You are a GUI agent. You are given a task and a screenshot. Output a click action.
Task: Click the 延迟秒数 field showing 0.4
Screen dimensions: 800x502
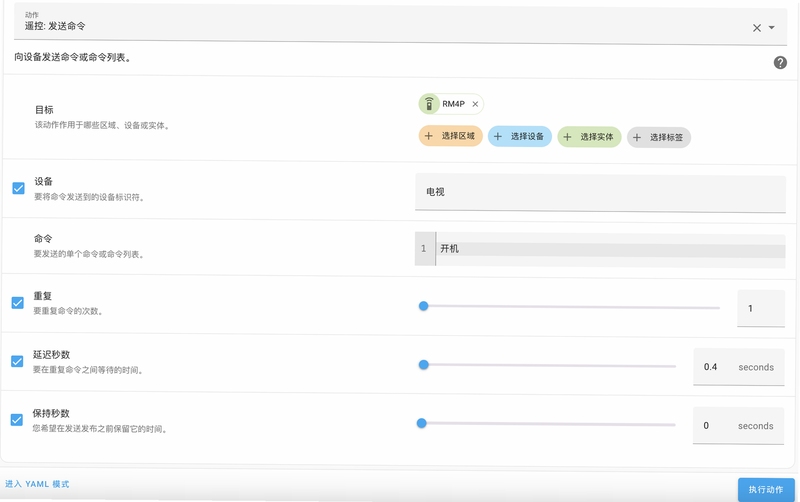pos(738,367)
